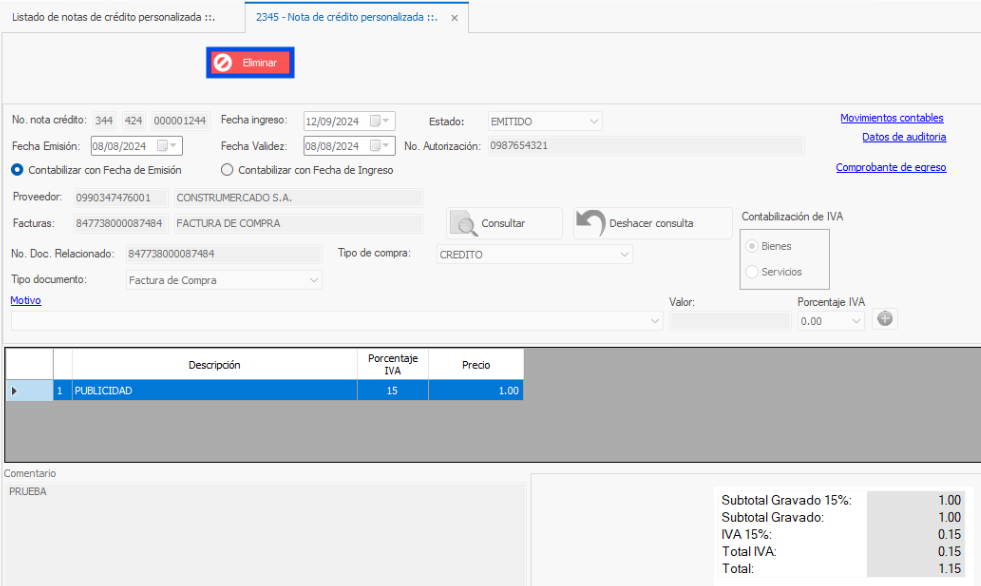Select Contabilizar con Fecha de Ingreso
This screenshot has height=586, width=981.
click(x=227, y=170)
